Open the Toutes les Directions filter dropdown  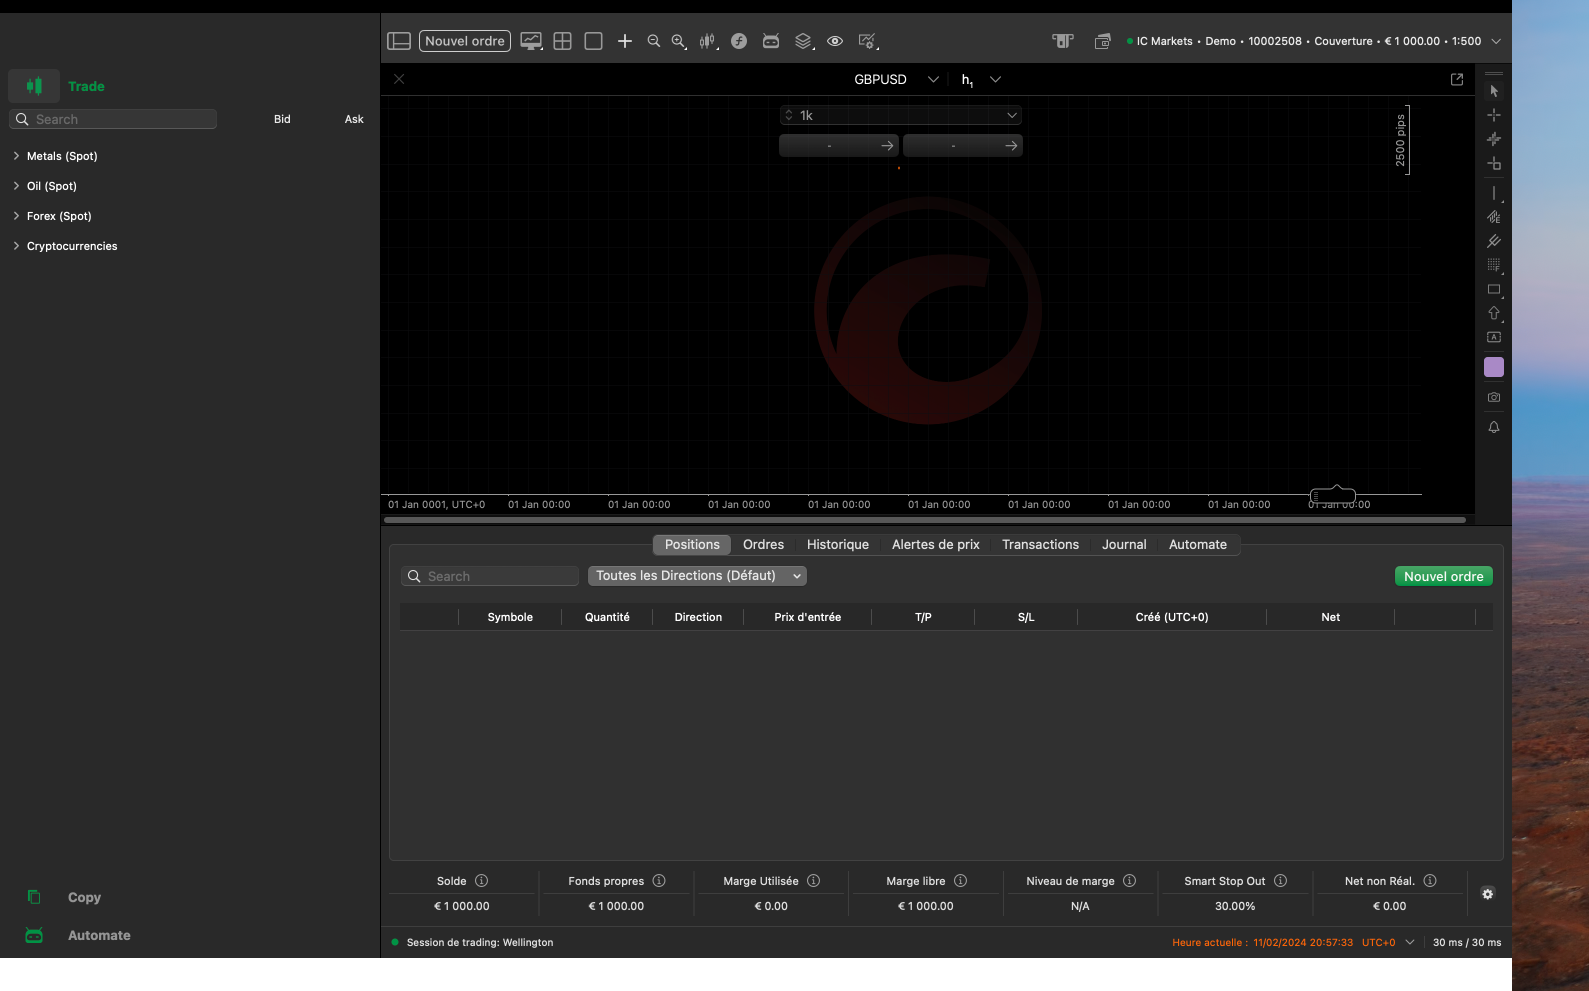(x=697, y=576)
